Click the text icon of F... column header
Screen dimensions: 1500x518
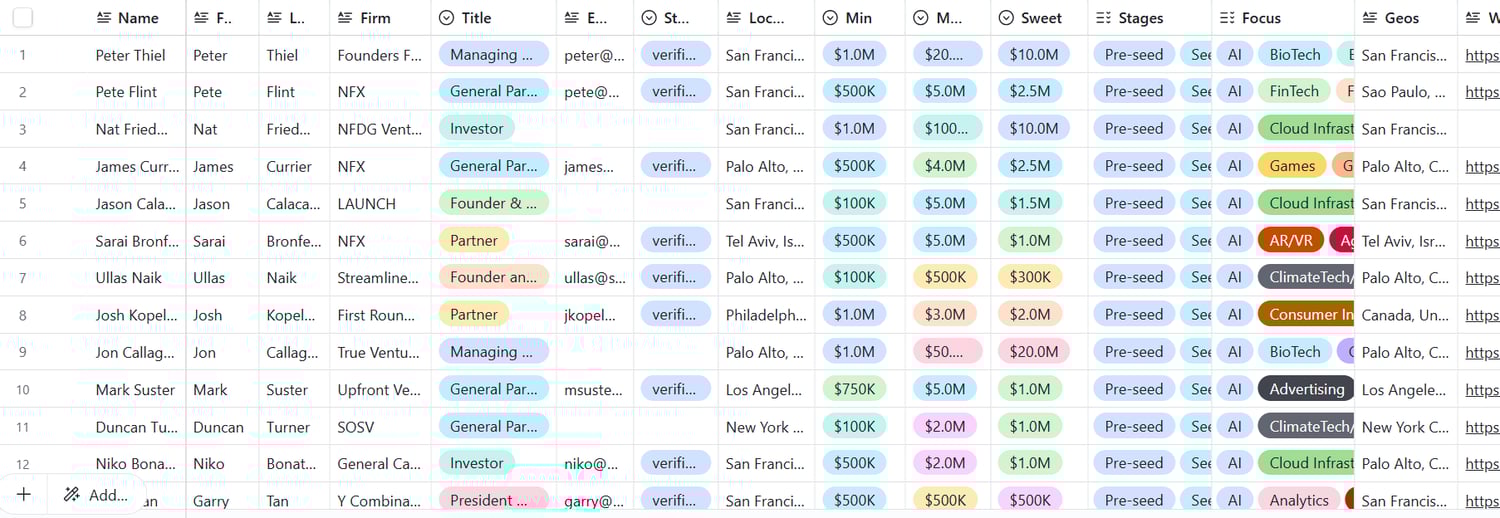(201, 18)
